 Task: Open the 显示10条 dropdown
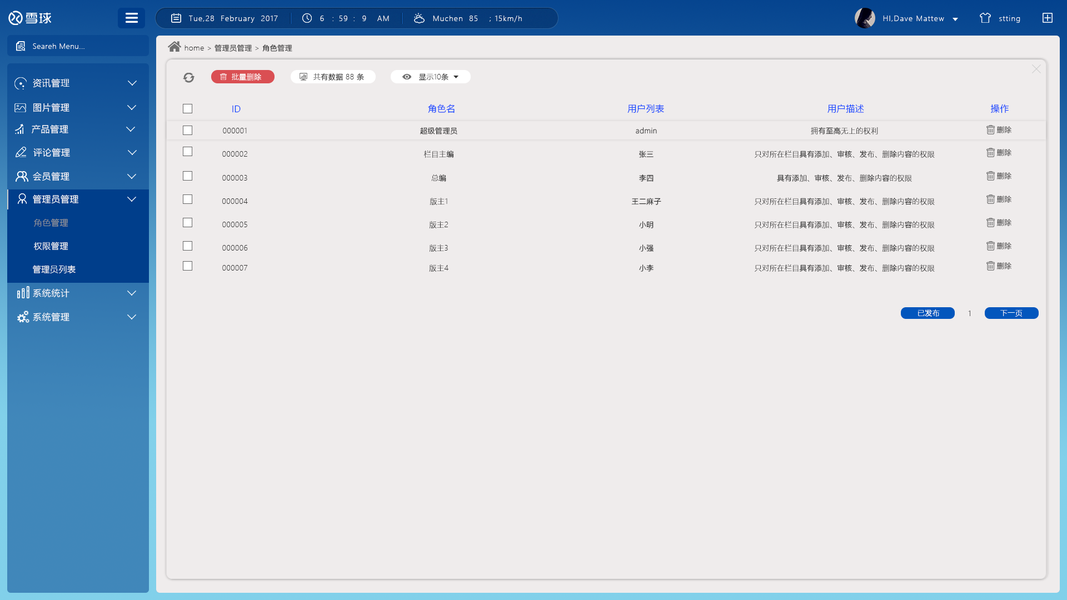pyautogui.click(x=430, y=77)
